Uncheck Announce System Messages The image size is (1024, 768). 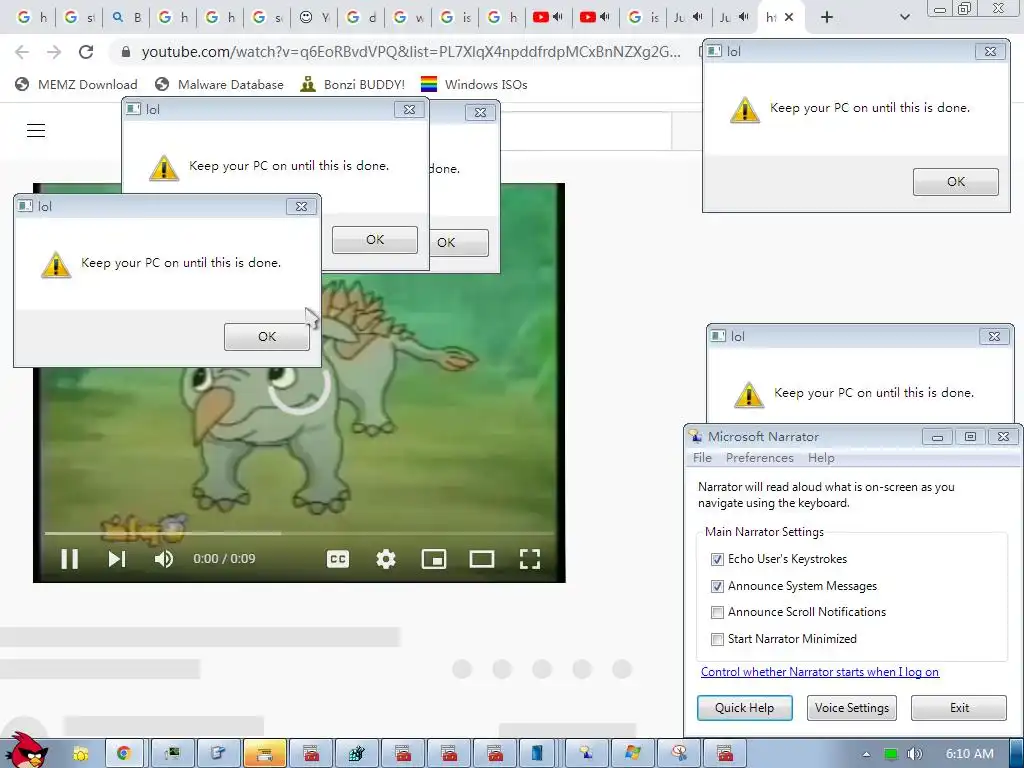click(x=717, y=586)
